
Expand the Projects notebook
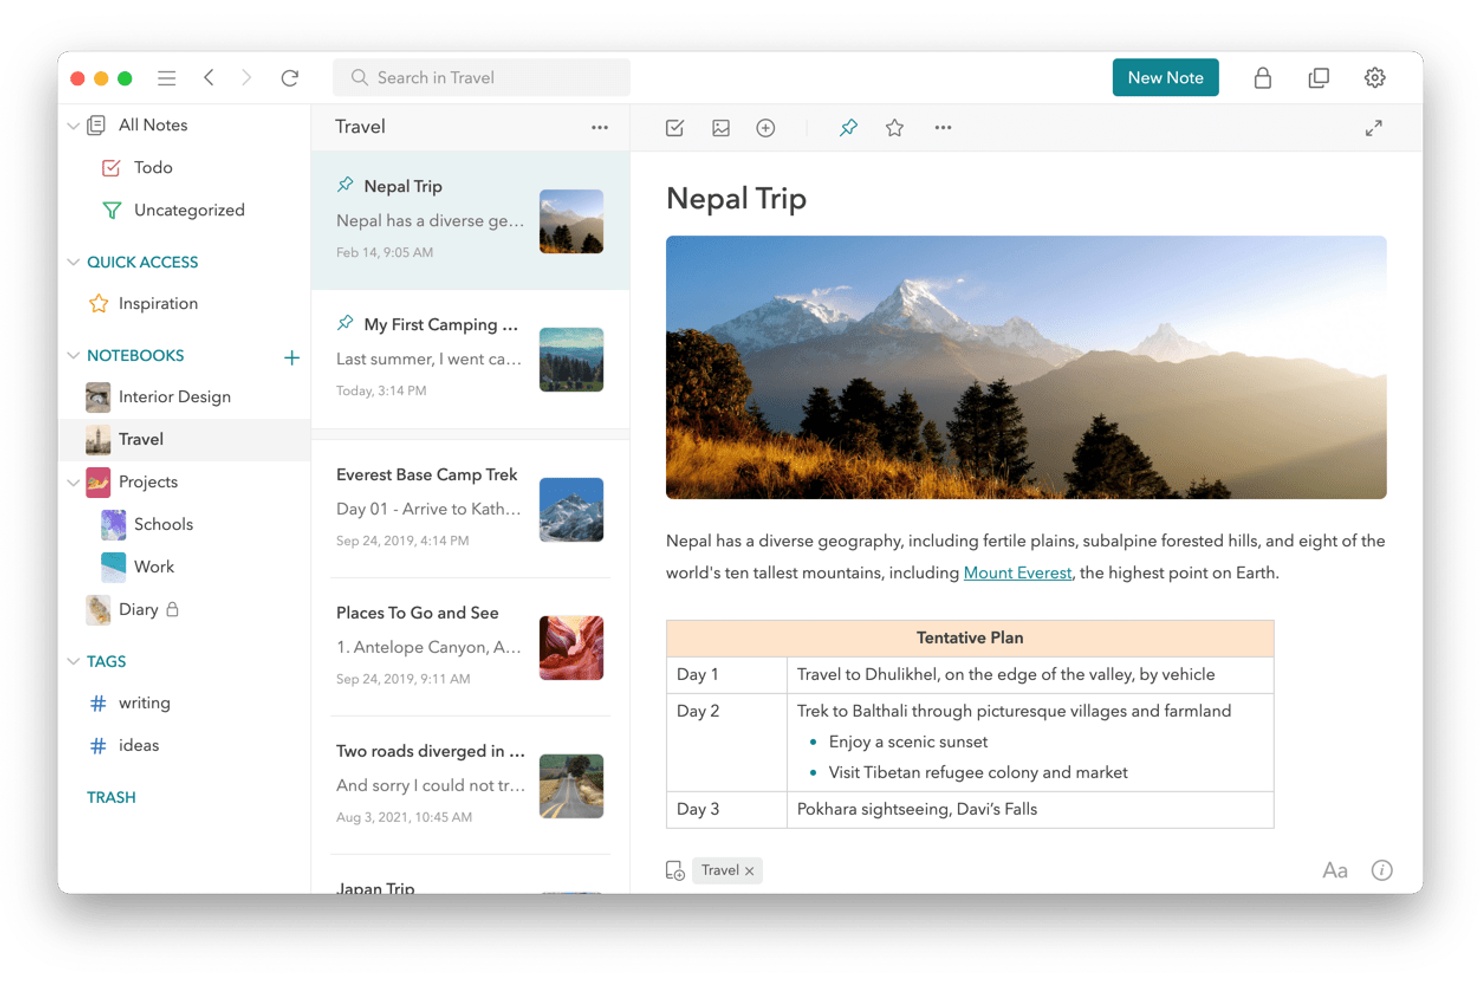tap(74, 482)
